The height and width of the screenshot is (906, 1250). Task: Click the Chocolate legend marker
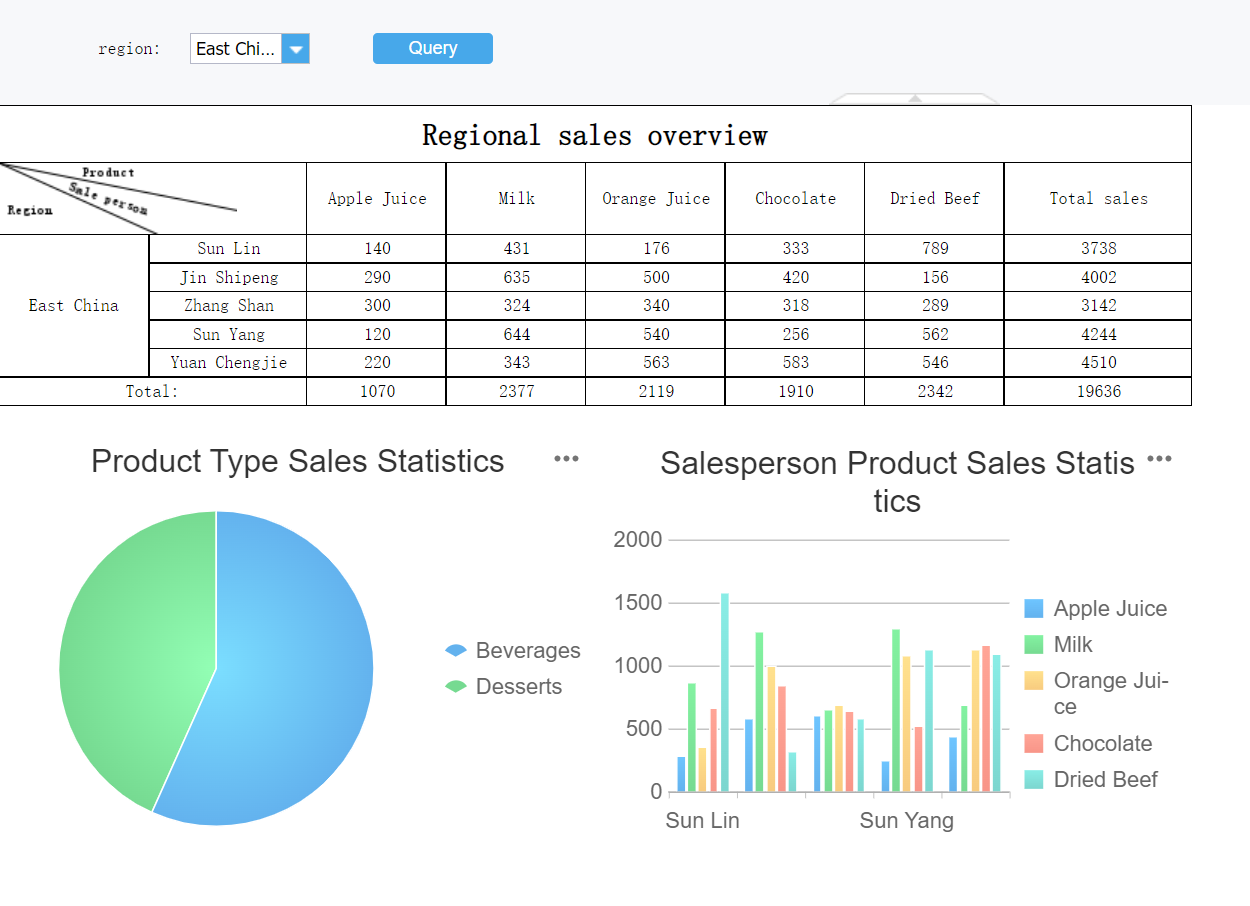click(1032, 744)
